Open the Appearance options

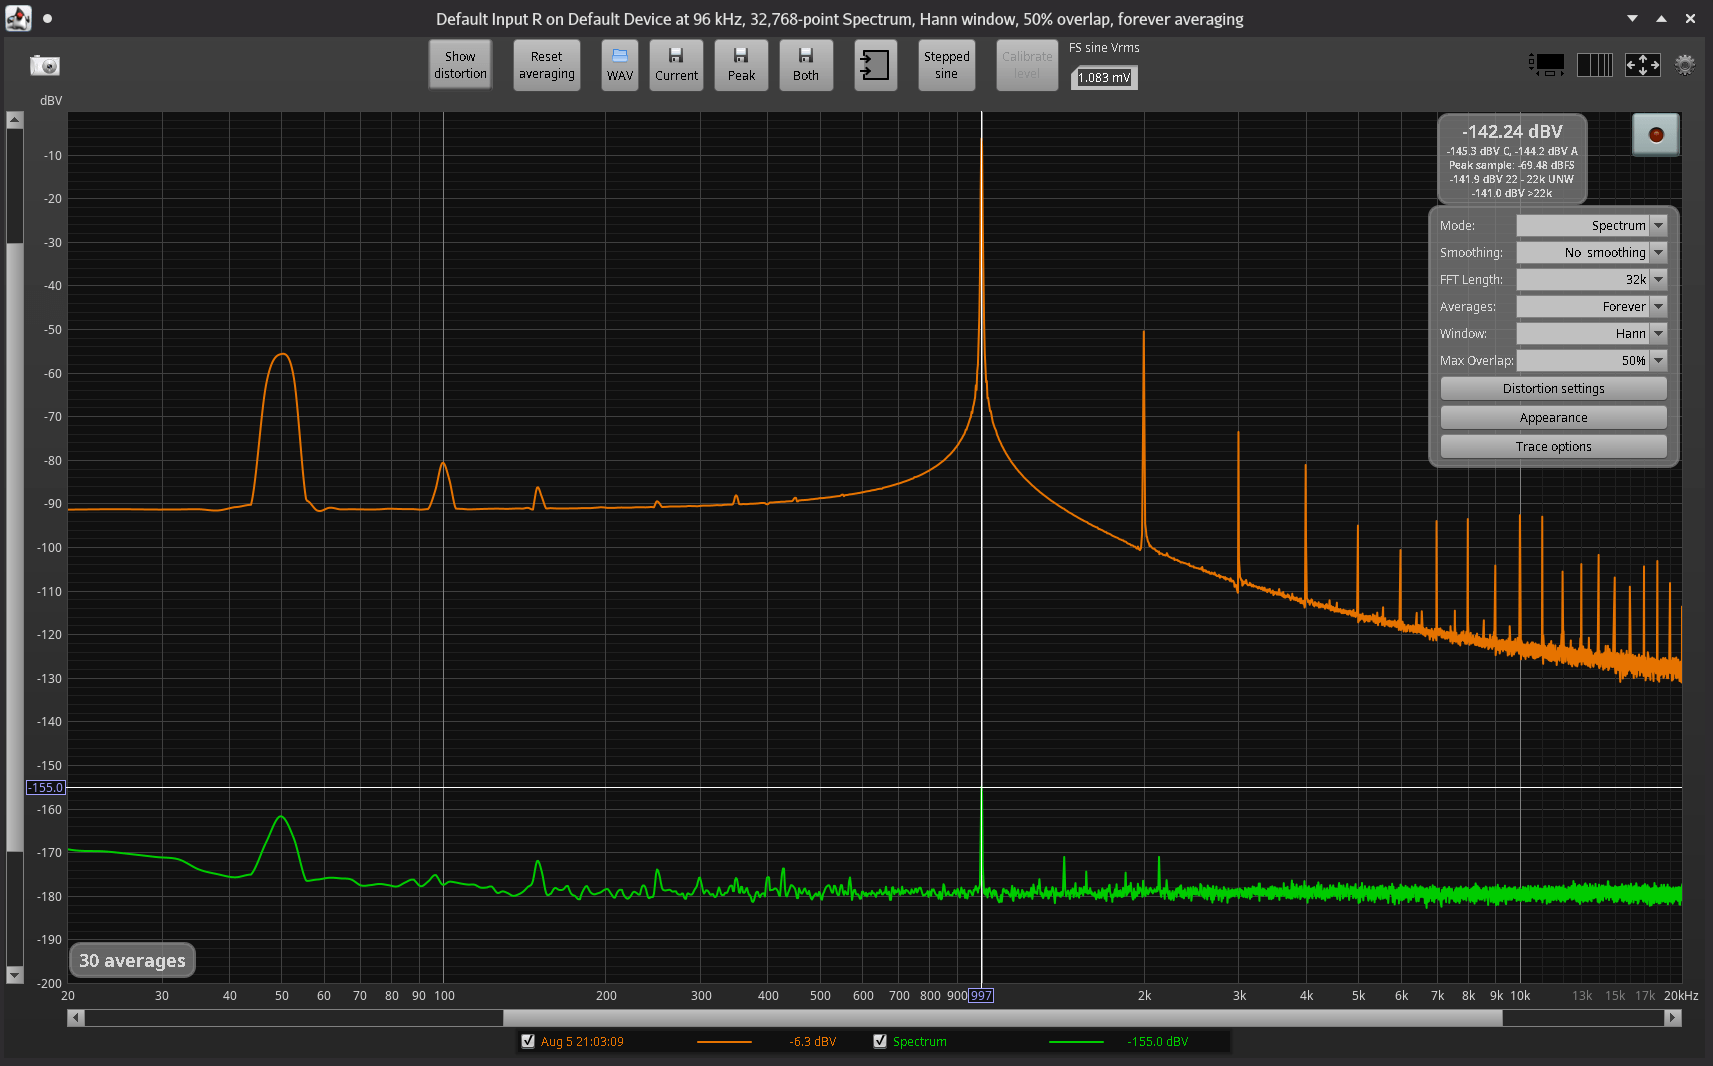(x=1553, y=418)
